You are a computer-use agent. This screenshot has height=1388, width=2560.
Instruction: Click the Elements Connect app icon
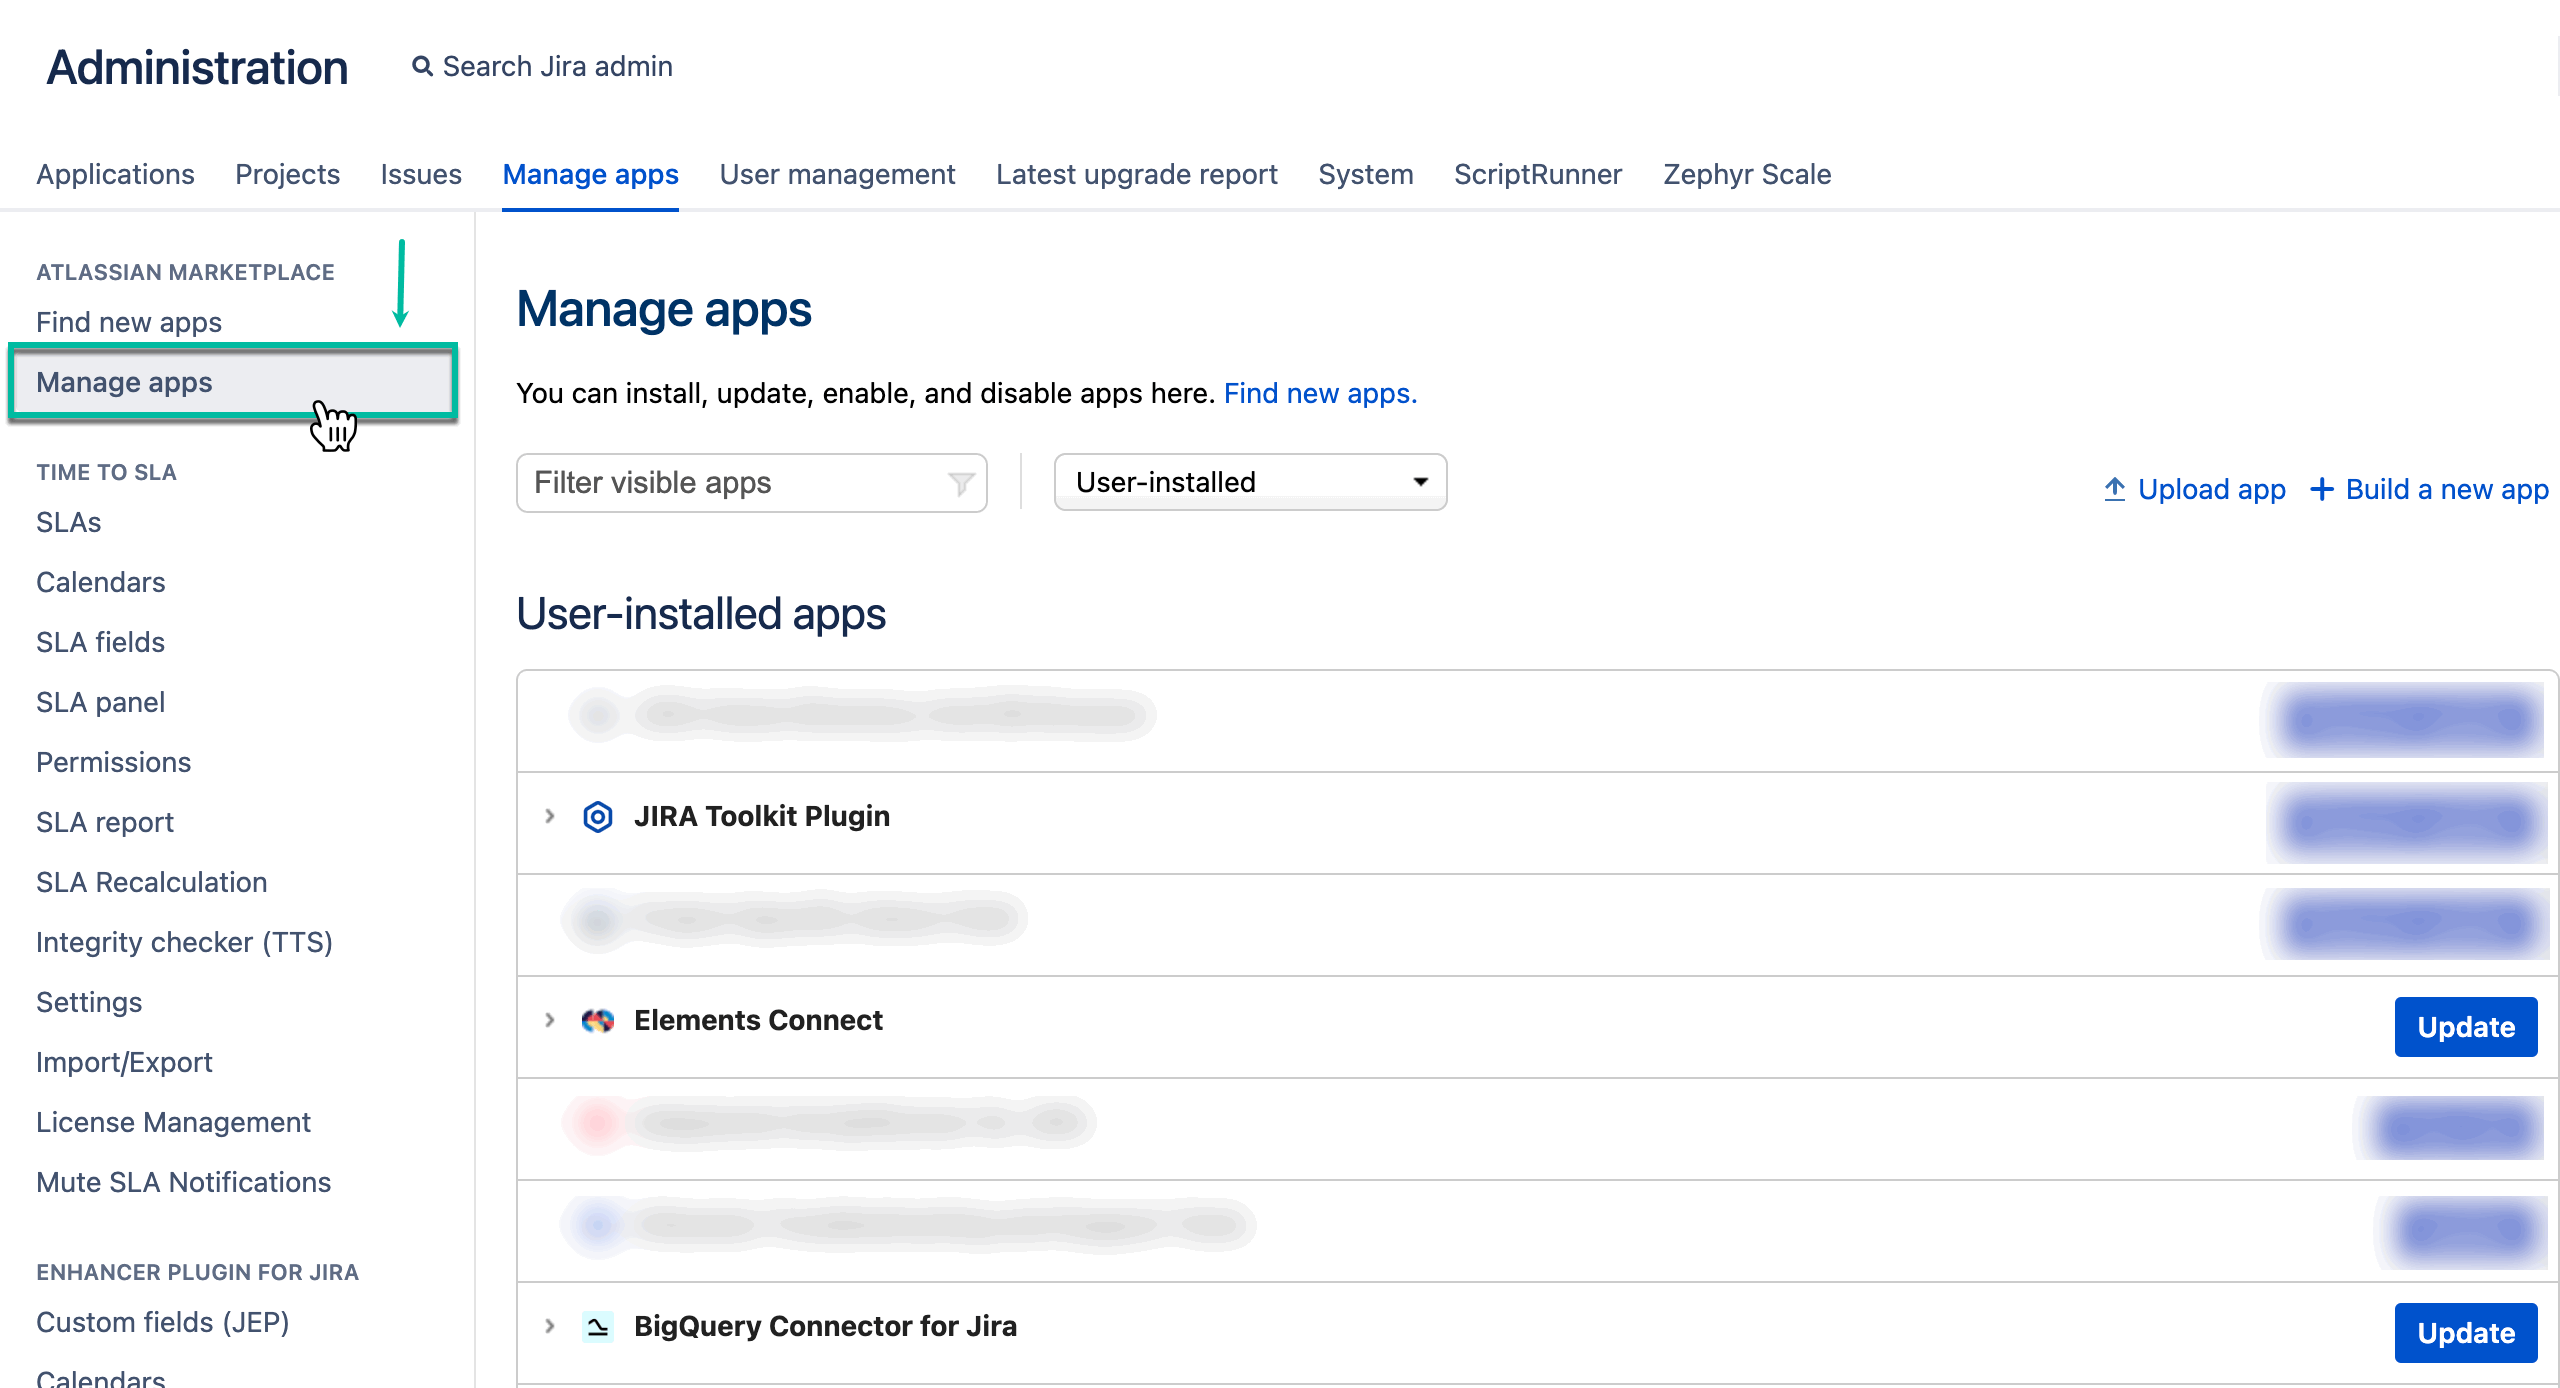pyautogui.click(x=597, y=1020)
